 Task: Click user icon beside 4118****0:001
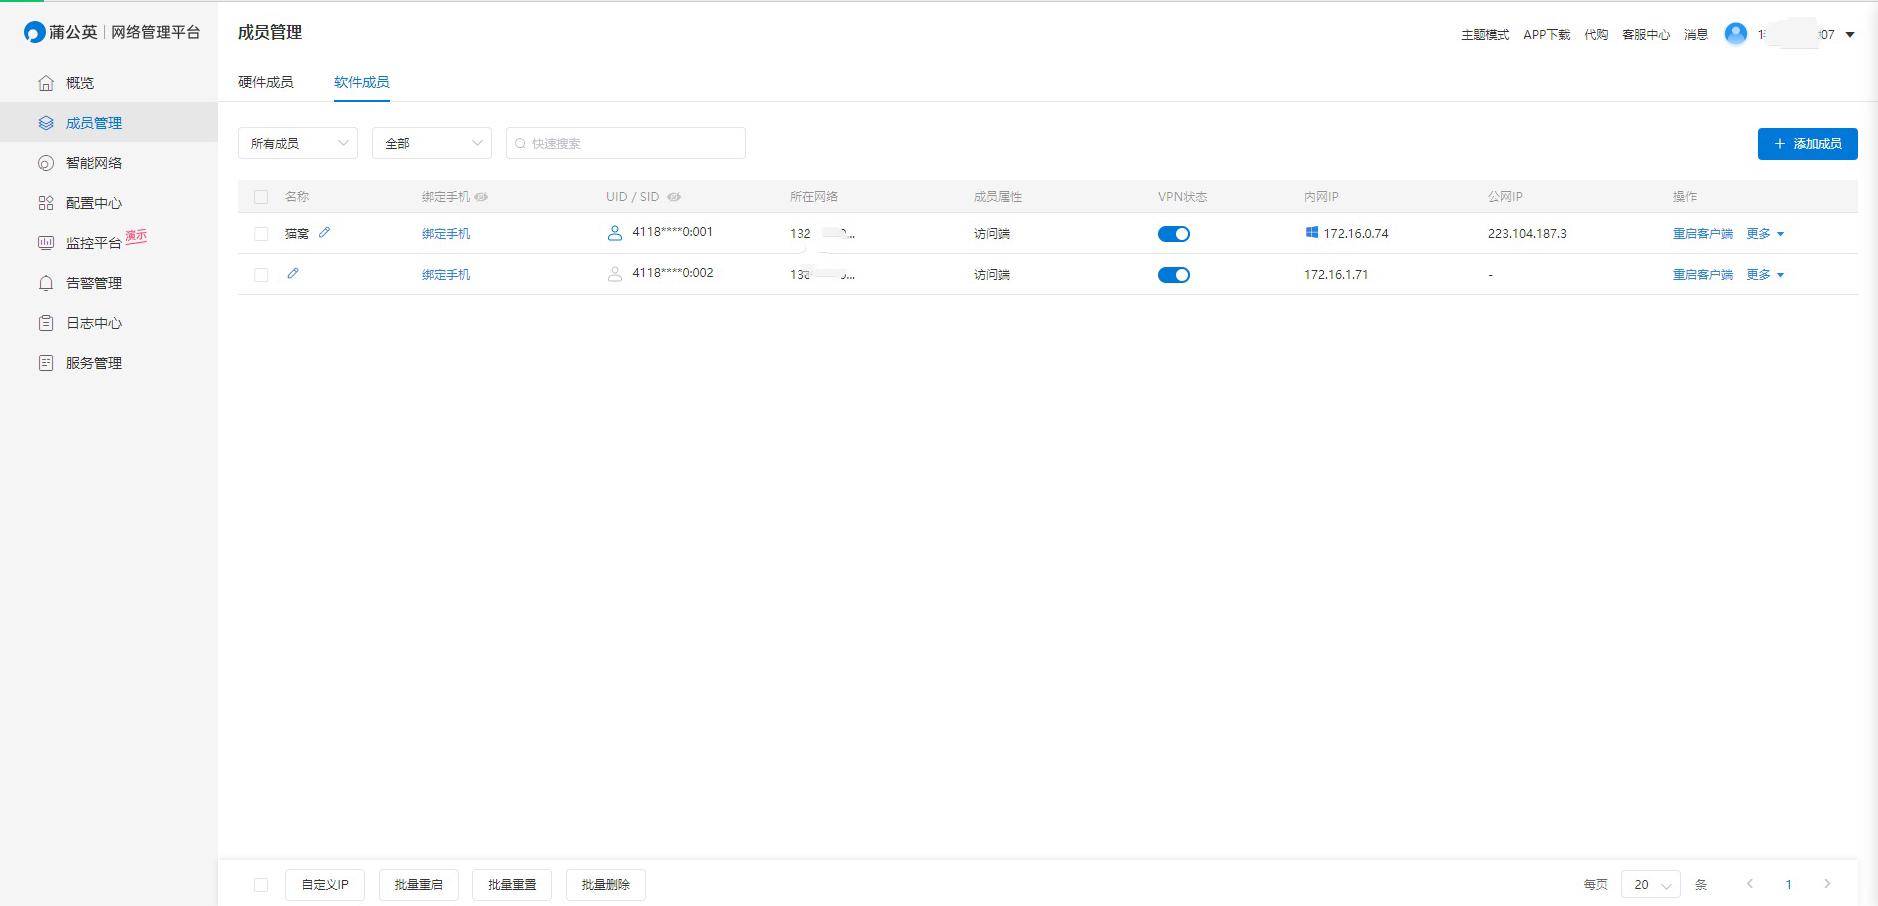(615, 233)
